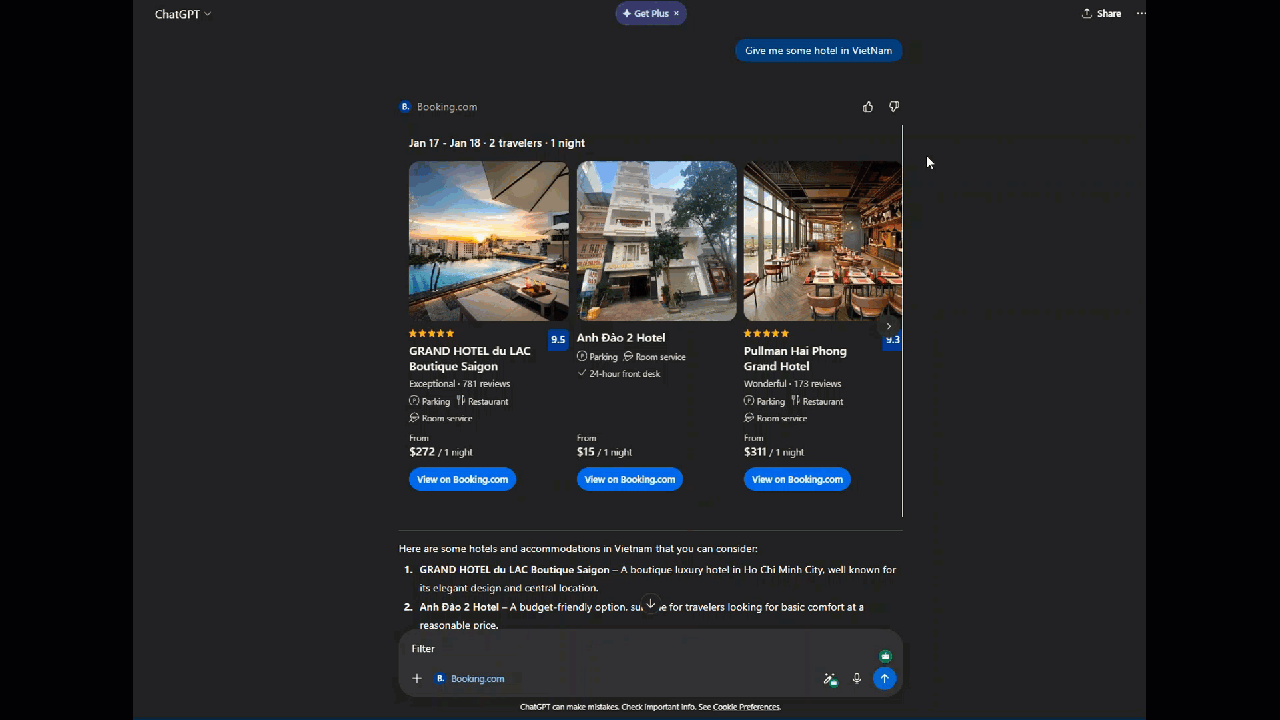
Task: Dismiss the Get Plus pill with its X
Action: tap(676, 14)
